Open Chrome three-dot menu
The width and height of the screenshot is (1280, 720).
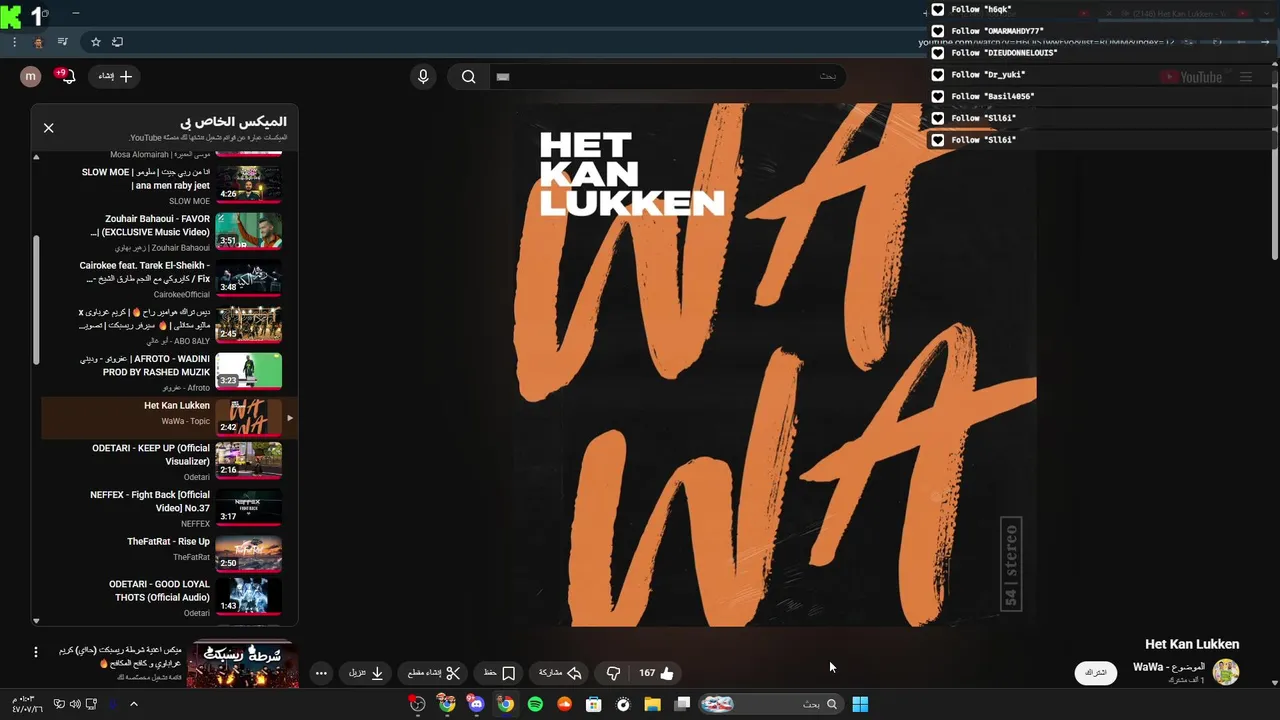tap(14, 42)
